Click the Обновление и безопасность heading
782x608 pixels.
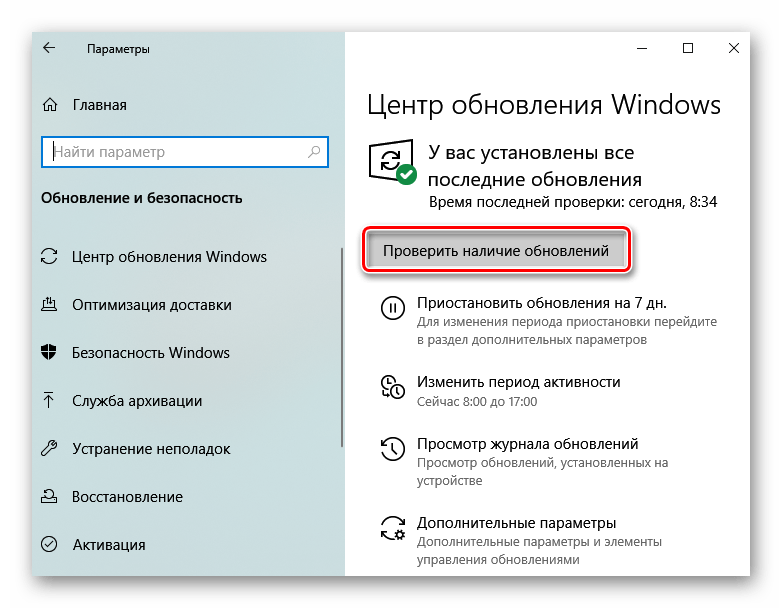(x=142, y=198)
